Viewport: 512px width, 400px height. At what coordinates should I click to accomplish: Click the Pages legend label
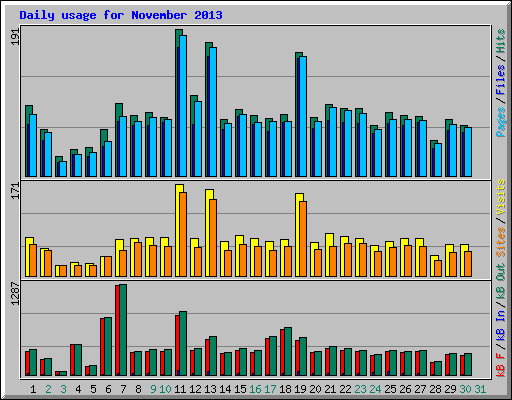point(500,122)
